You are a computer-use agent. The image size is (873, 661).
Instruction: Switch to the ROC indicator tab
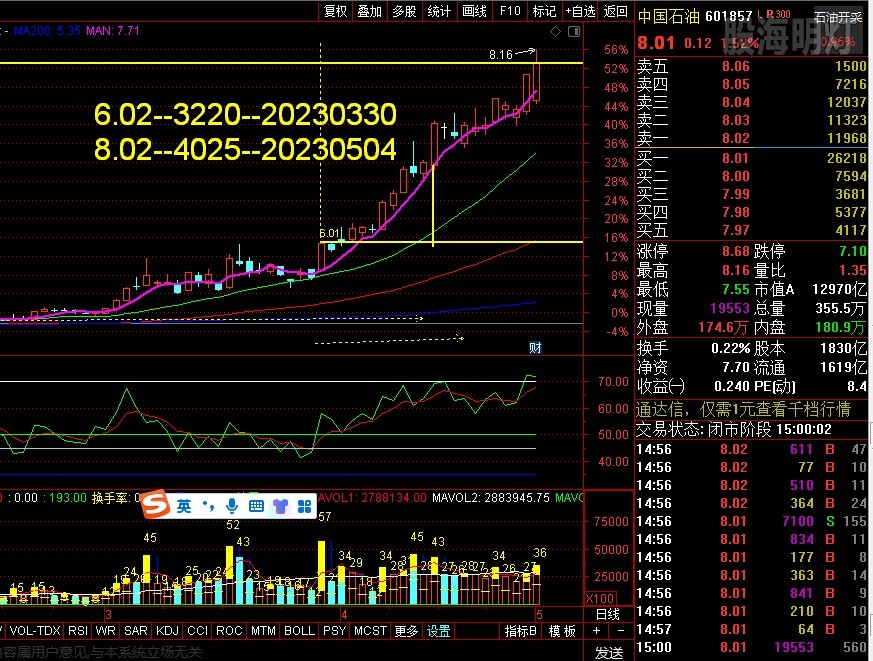(x=229, y=630)
